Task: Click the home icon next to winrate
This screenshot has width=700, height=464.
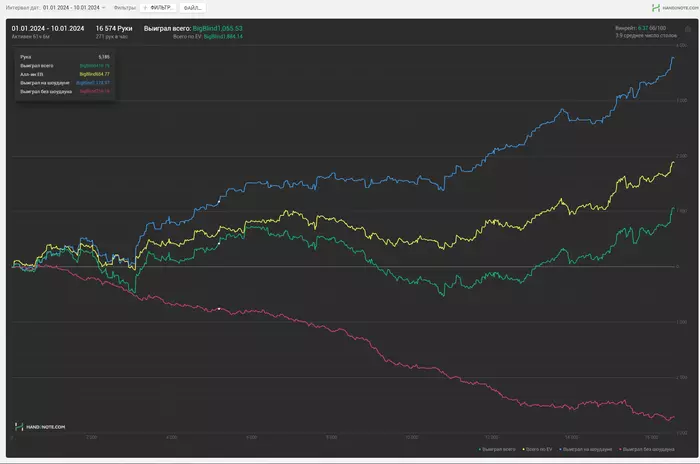Action: coord(688,29)
